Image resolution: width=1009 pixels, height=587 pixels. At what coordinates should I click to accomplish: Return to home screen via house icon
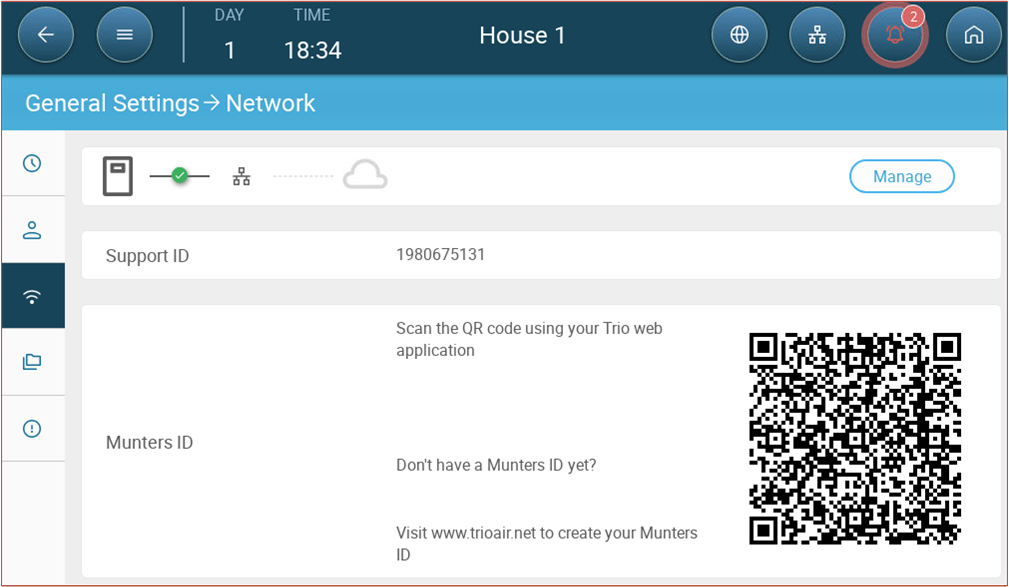point(973,34)
